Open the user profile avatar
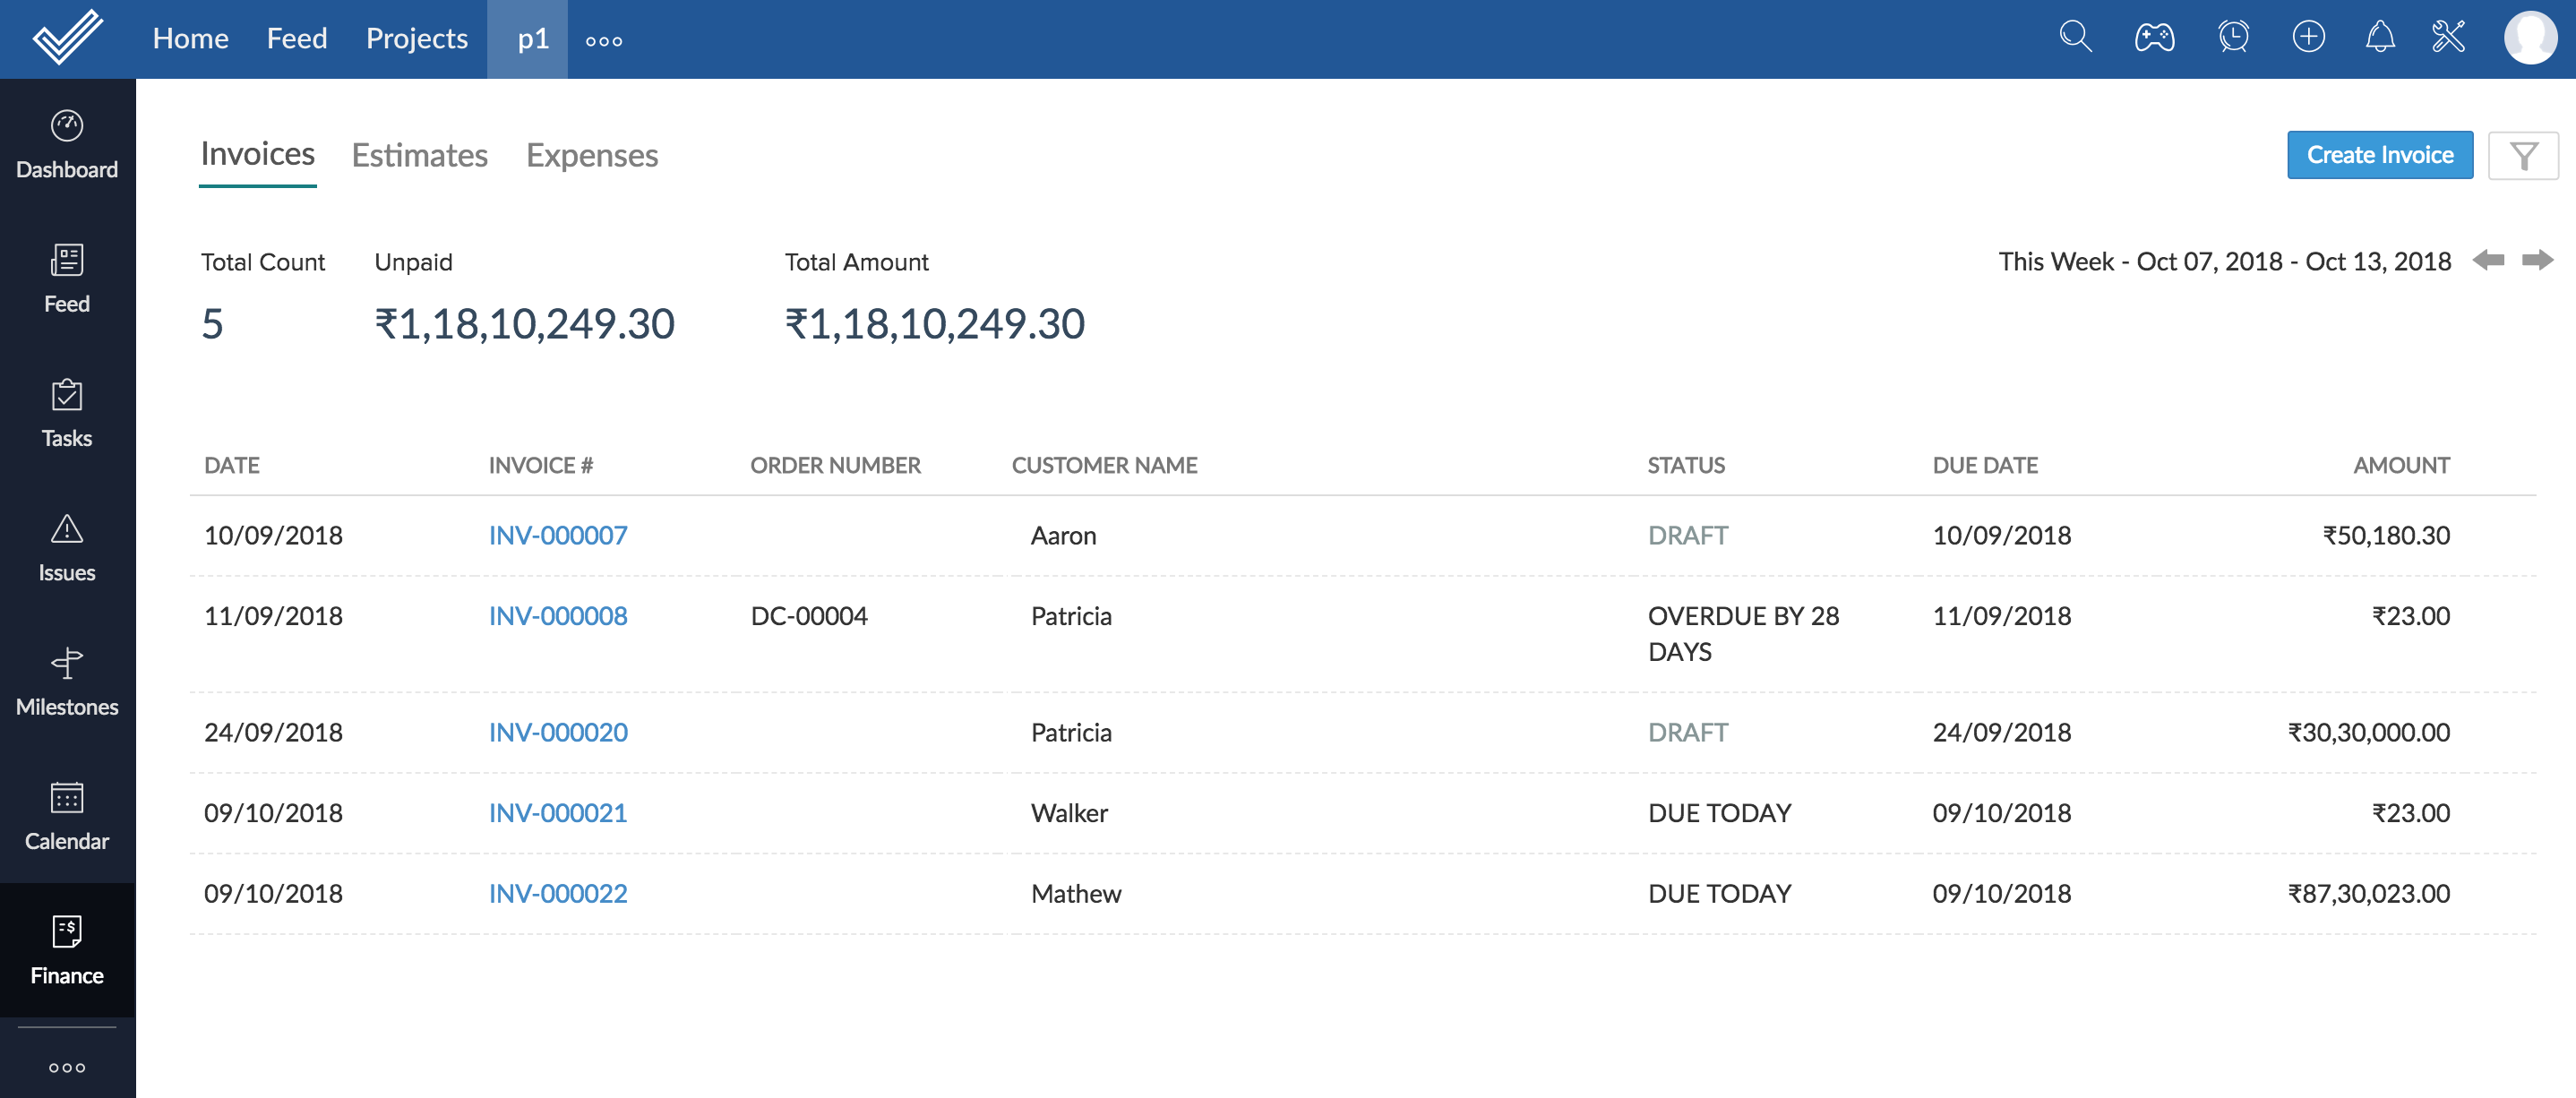2576x1098 pixels. point(2529,38)
